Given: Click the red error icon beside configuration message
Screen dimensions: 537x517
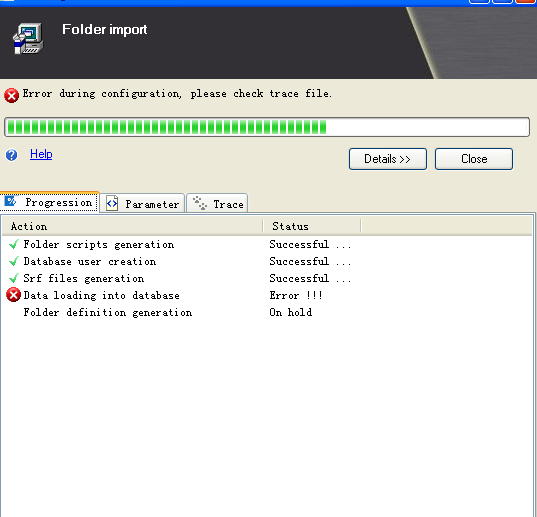Looking at the screenshot, I should click(11, 96).
